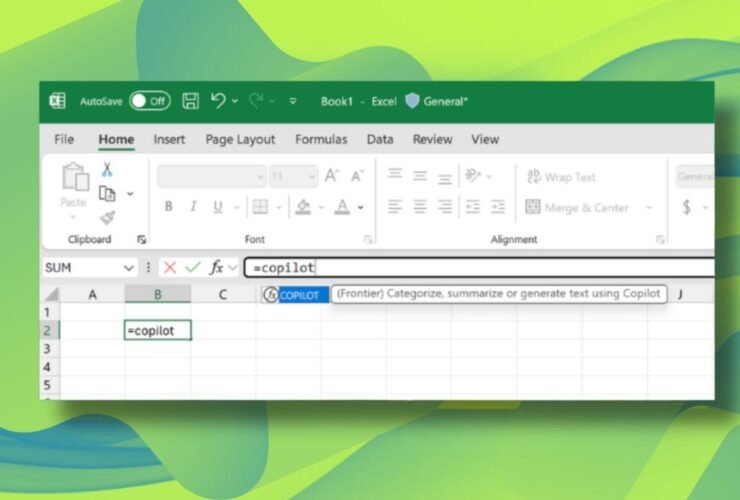This screenshot has height=500, width=740.
Task: Click the Name Box showing SUM
Action: [x=90, y=268]
